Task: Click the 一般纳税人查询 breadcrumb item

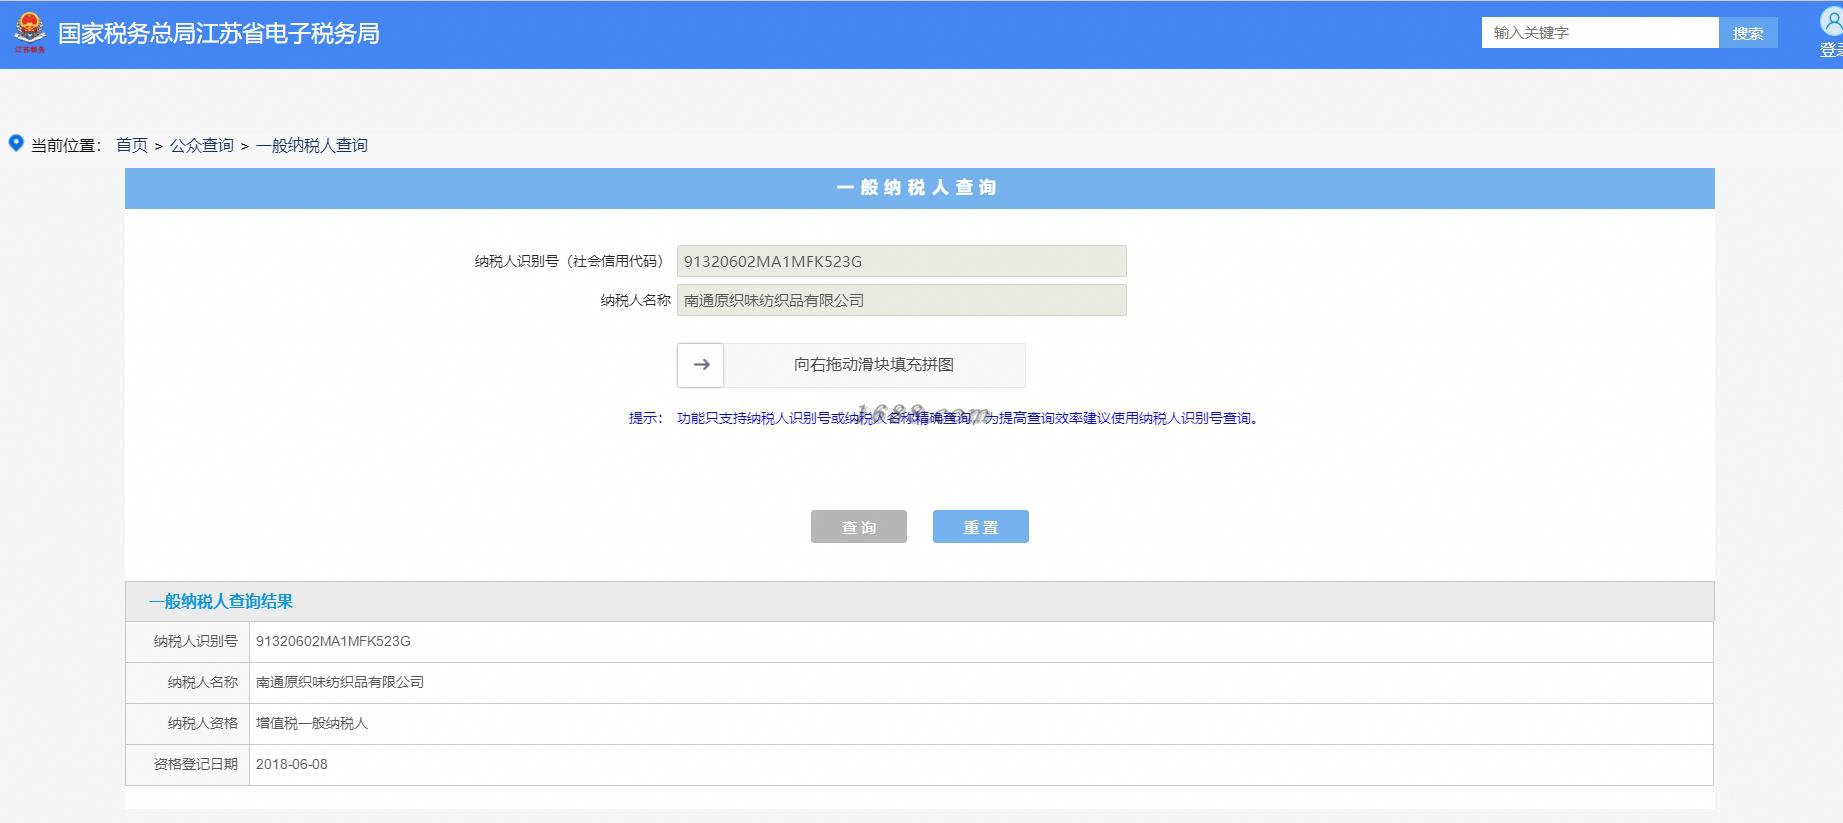Action: [312, 145]
